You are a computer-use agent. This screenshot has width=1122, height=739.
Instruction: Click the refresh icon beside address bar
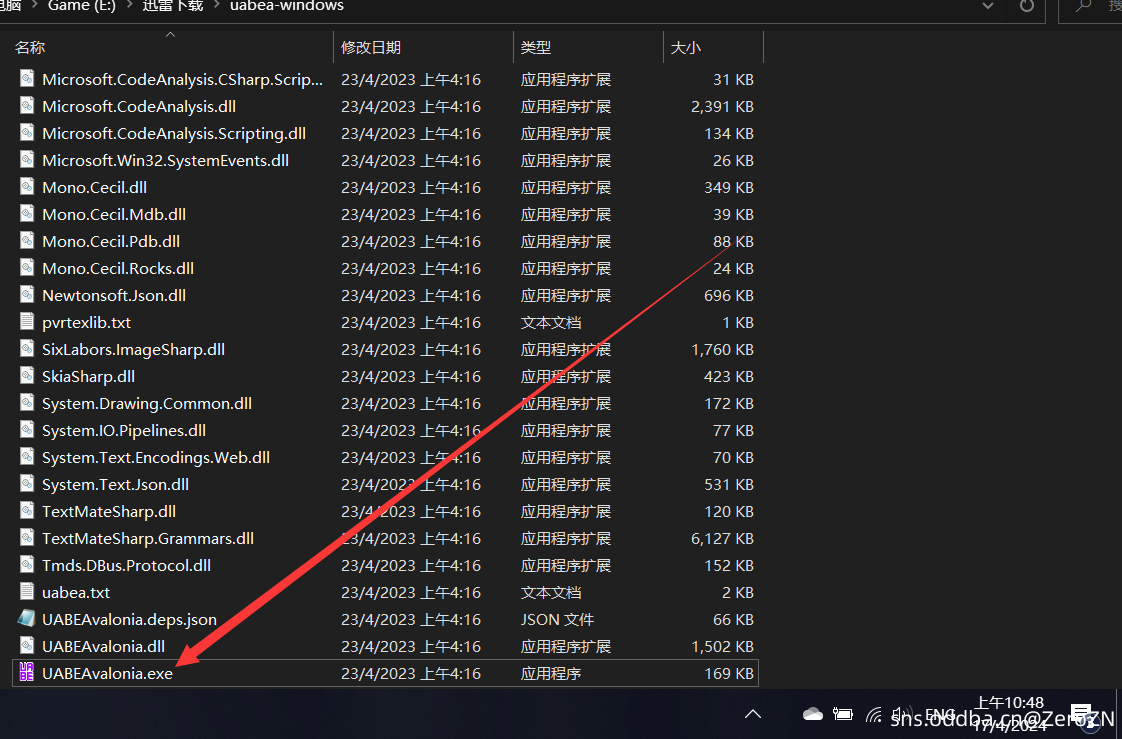point(1026,7)
